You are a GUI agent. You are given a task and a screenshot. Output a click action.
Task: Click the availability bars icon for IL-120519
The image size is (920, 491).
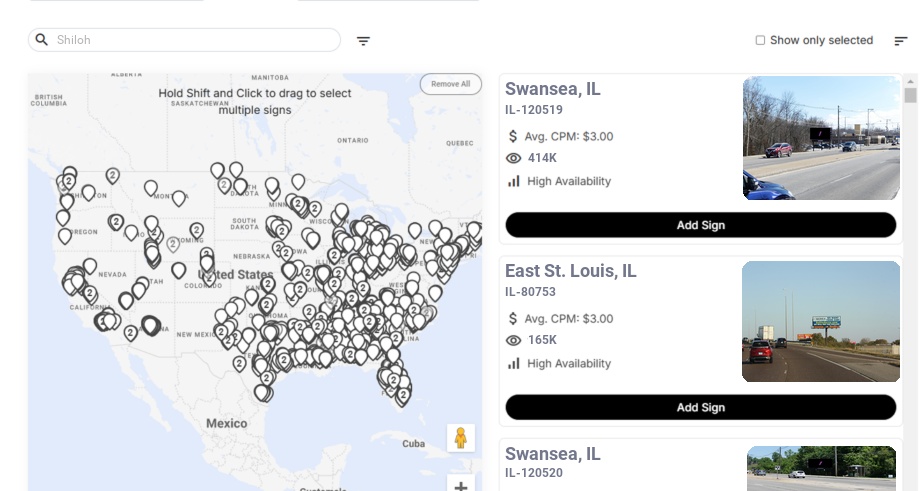coord(514,181)
